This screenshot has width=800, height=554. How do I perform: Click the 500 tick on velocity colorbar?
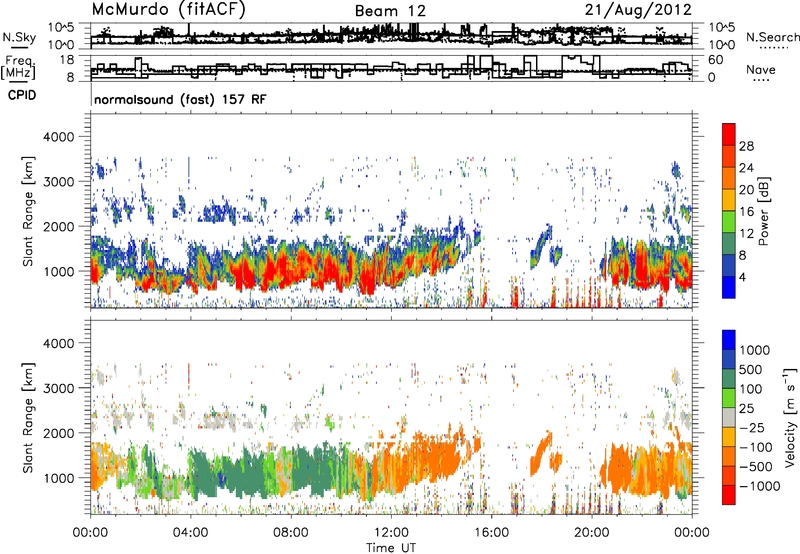pyautogui.click(x=751, y=369)
